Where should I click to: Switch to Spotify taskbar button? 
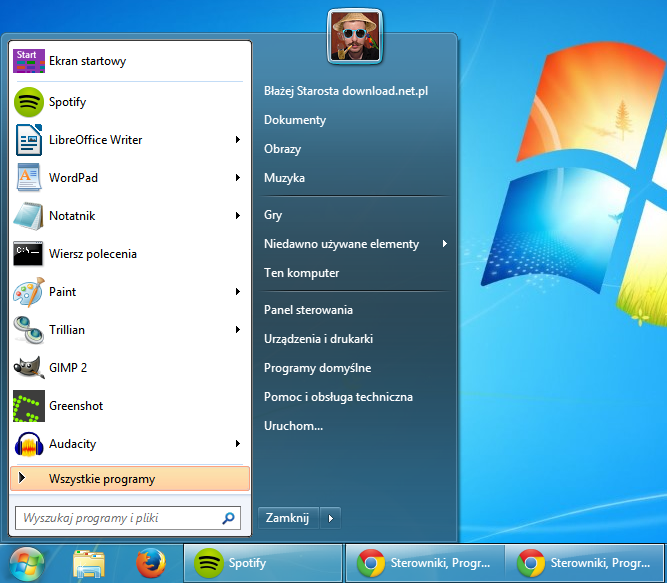coord(263,563)
